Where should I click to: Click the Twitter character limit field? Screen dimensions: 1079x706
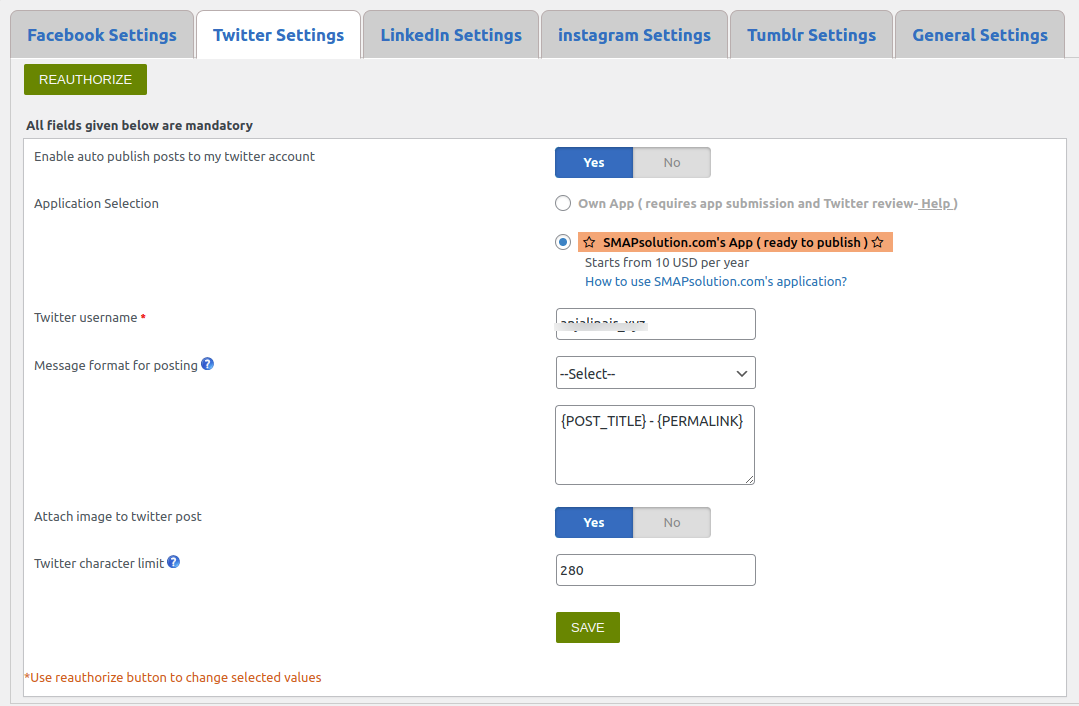pyautogui.click(x=655, y=570)
